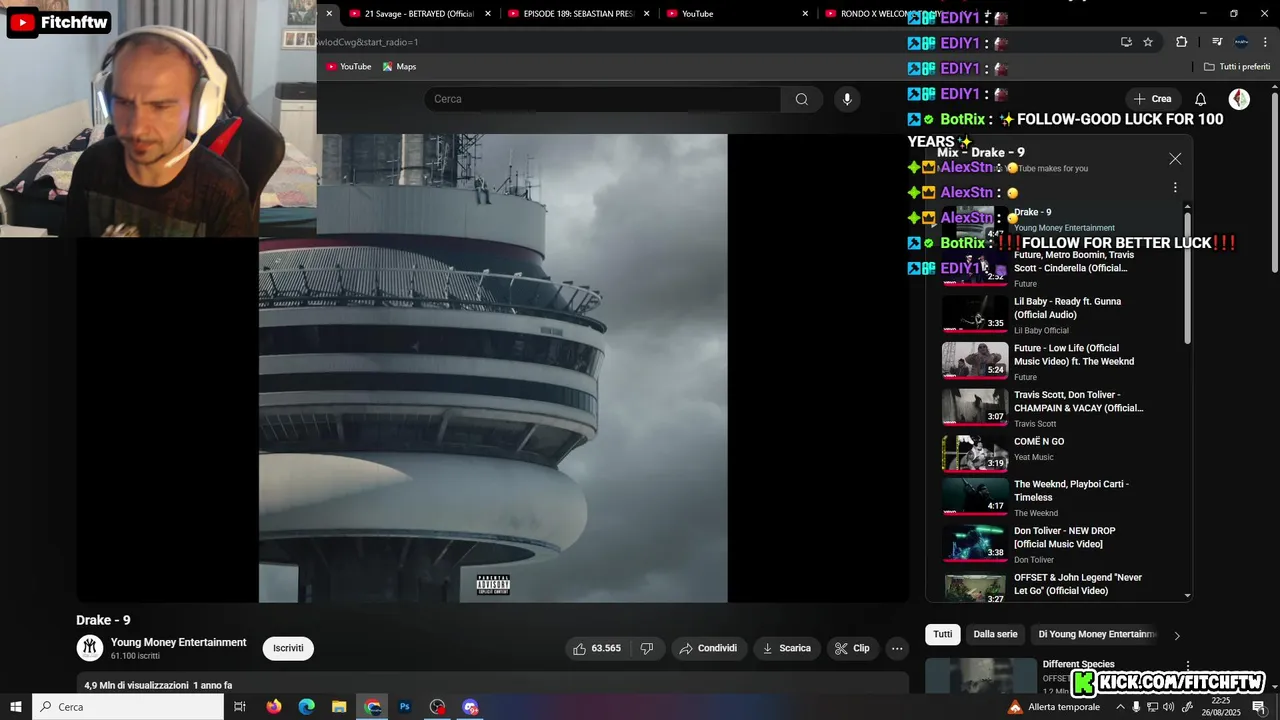This screenshot has width=1280, height=720.
Task: Open Chrome profile avatar
Action: [x=1241, y=42]
